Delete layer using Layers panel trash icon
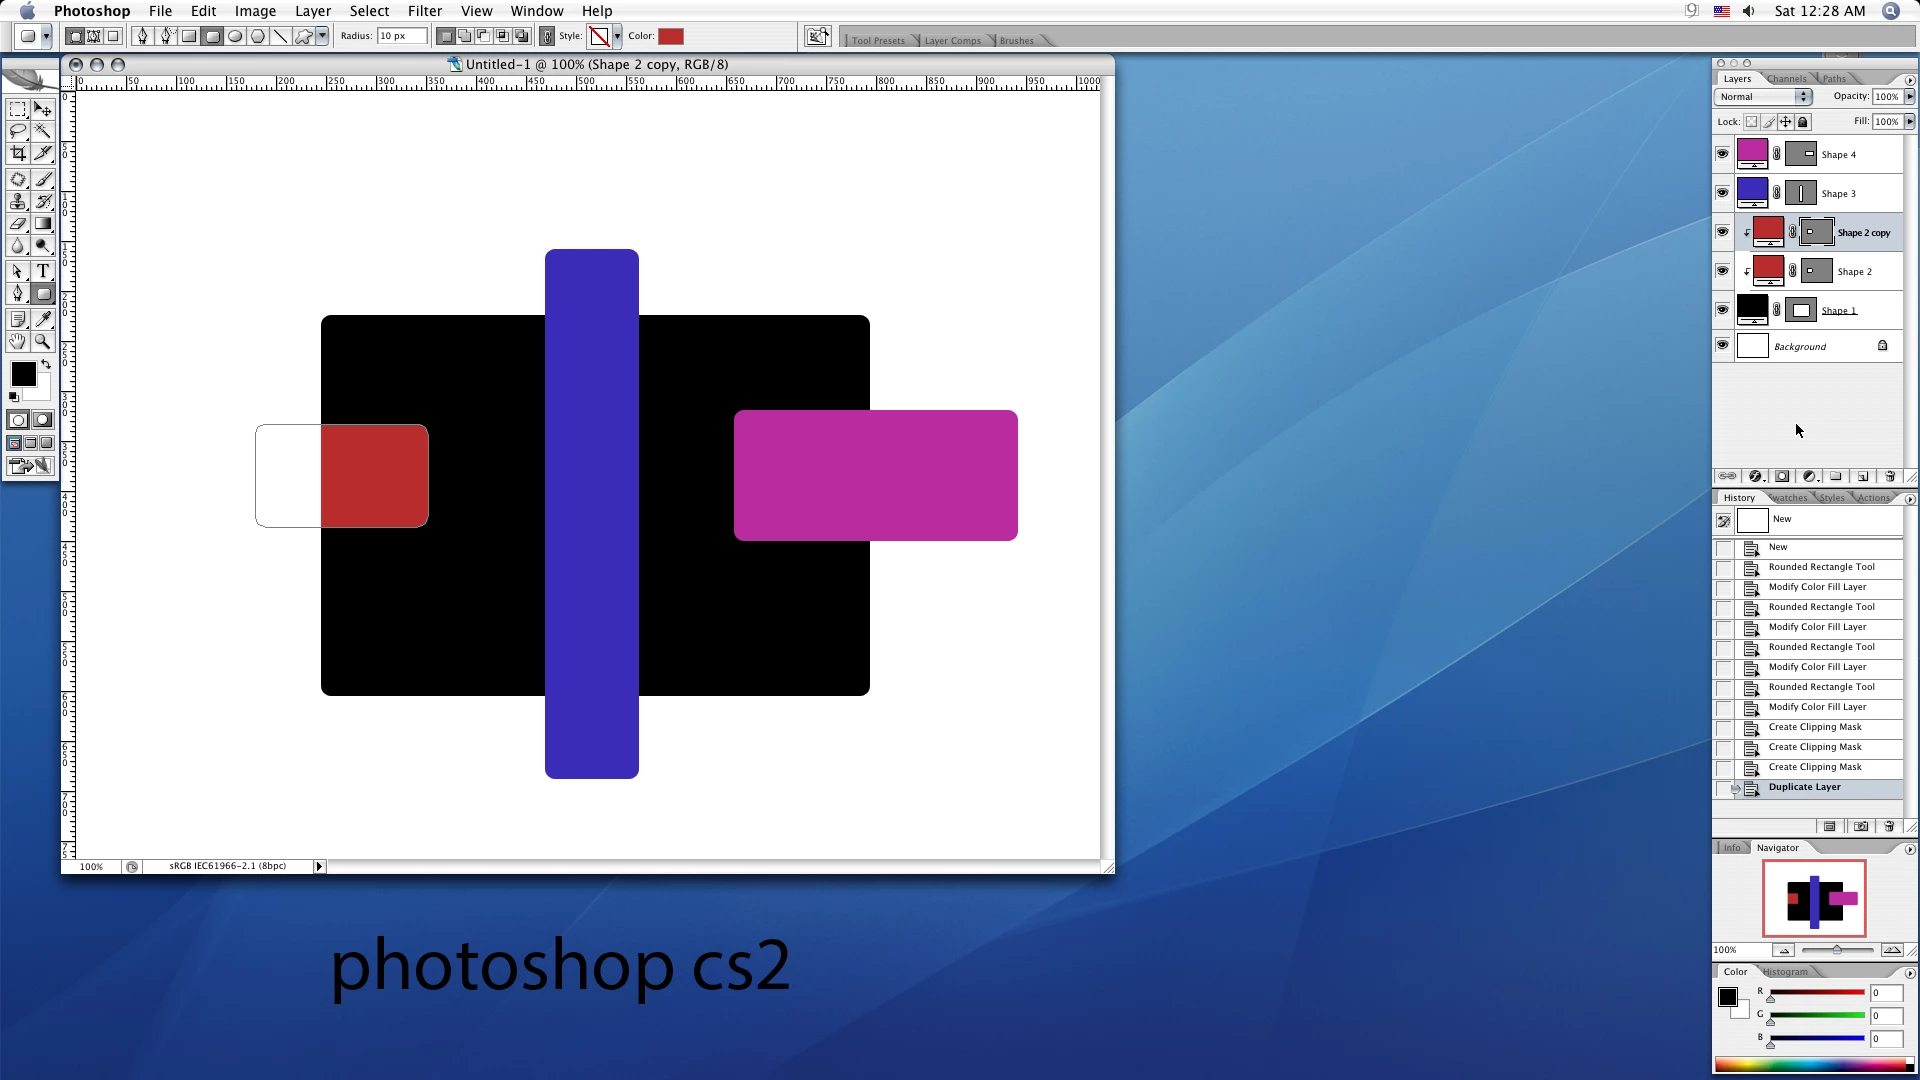The width and height of the screenshot is (1920, 1080). [x=1889, y=476]
